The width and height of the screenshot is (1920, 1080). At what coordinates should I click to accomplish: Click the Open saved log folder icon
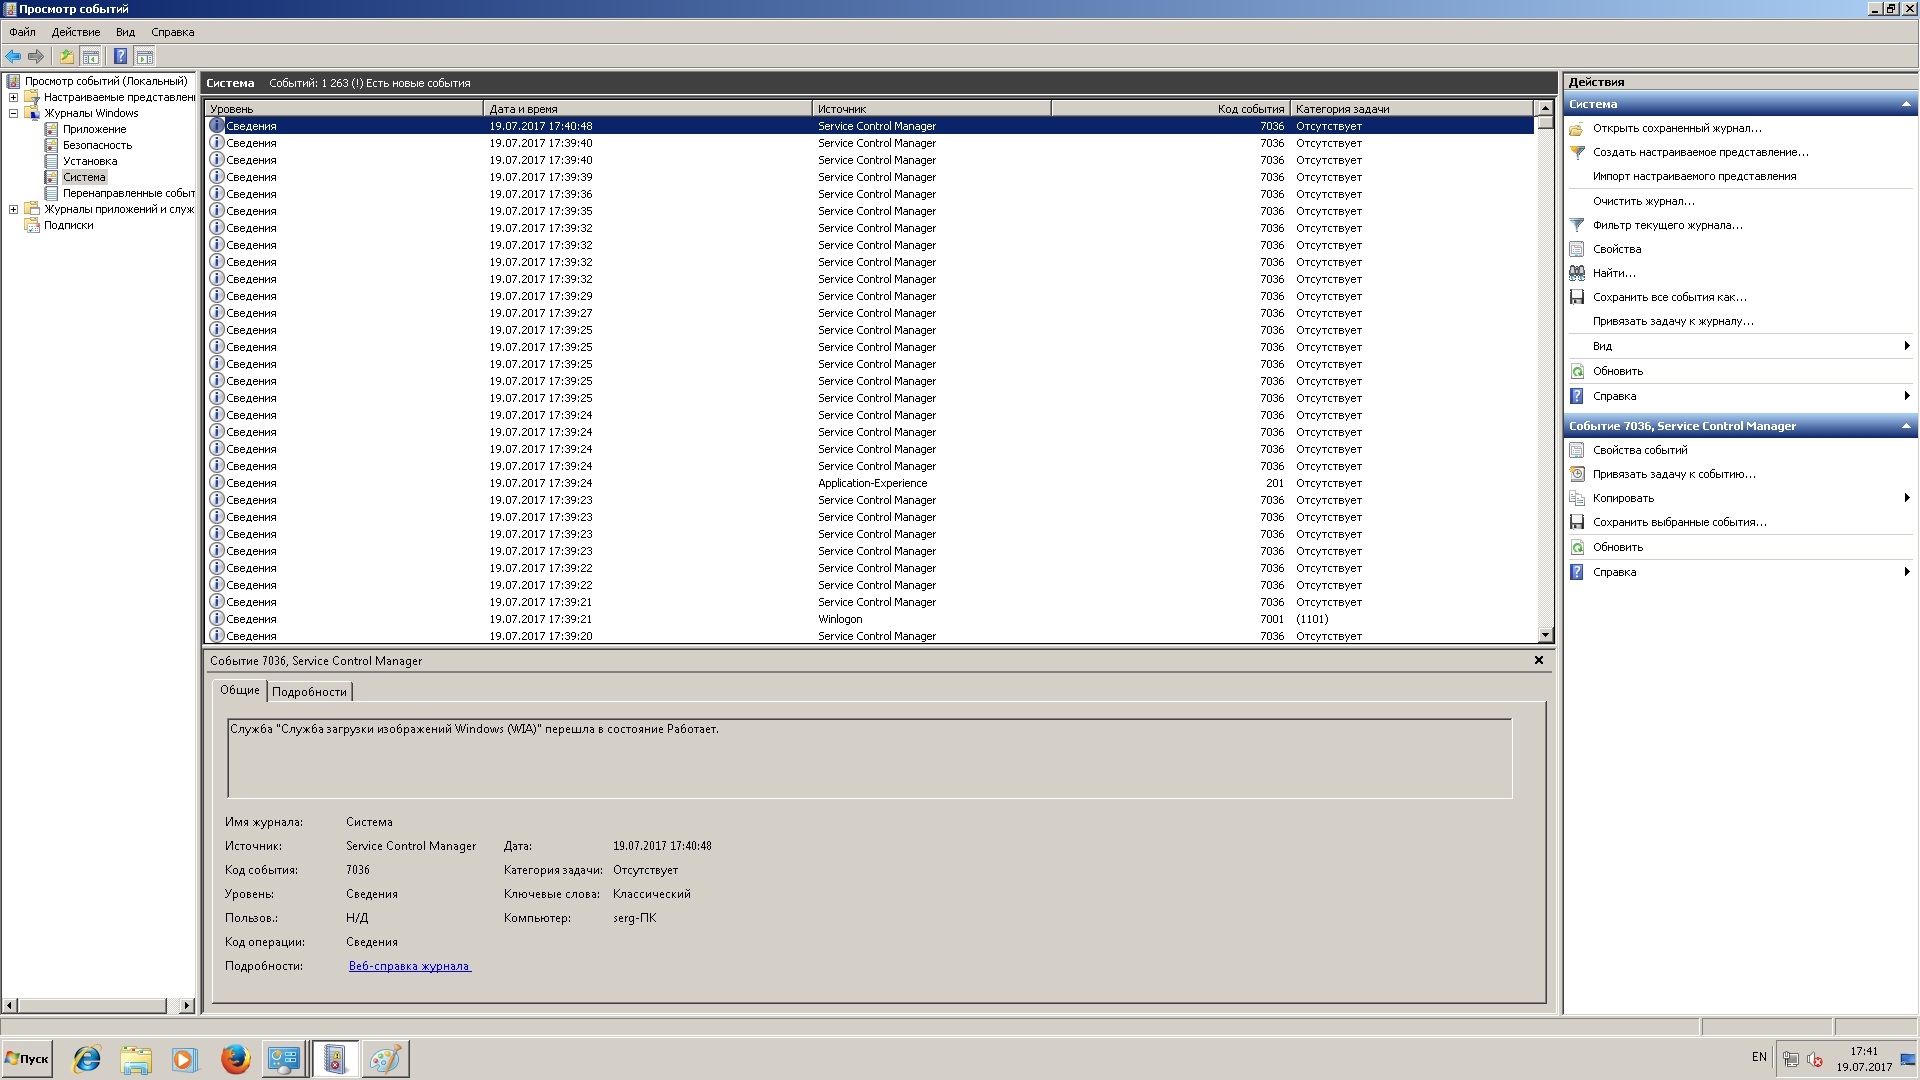1577,128
